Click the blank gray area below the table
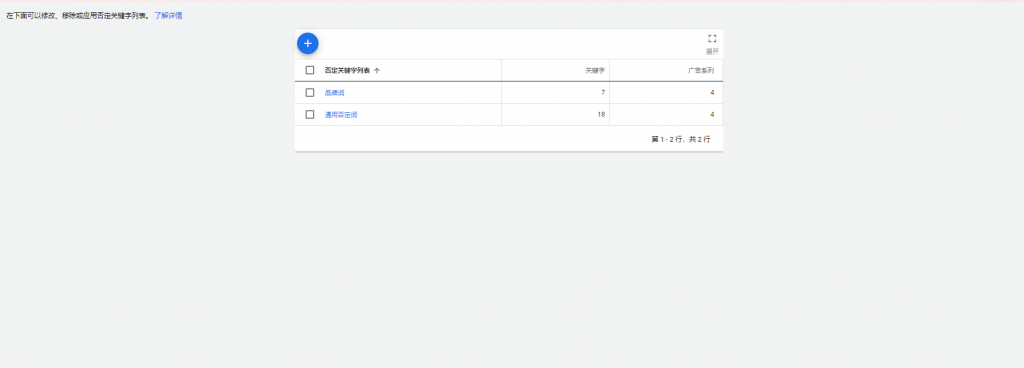Screen dimensions: 1024x368 [x=509, y=261]
